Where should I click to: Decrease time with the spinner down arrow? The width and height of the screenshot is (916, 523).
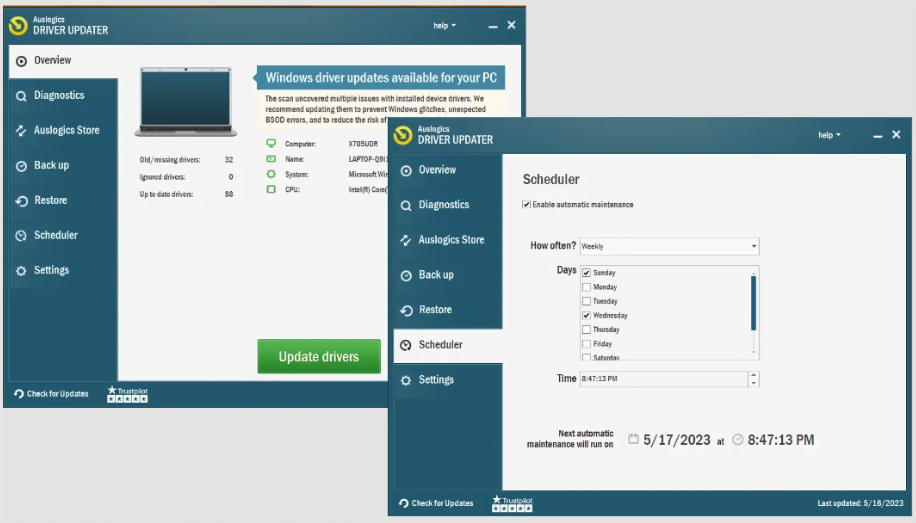(754, 383)
